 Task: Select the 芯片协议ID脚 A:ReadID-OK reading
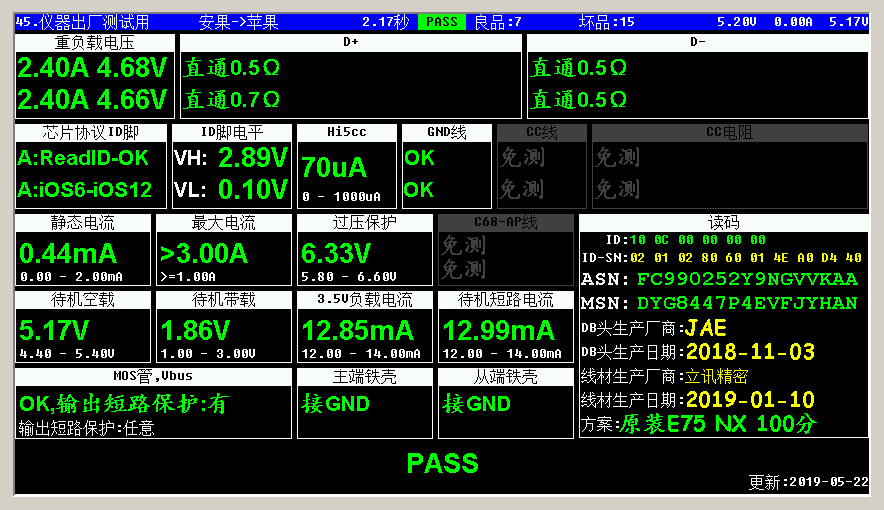pyautogui.click(x=83, y=158)
